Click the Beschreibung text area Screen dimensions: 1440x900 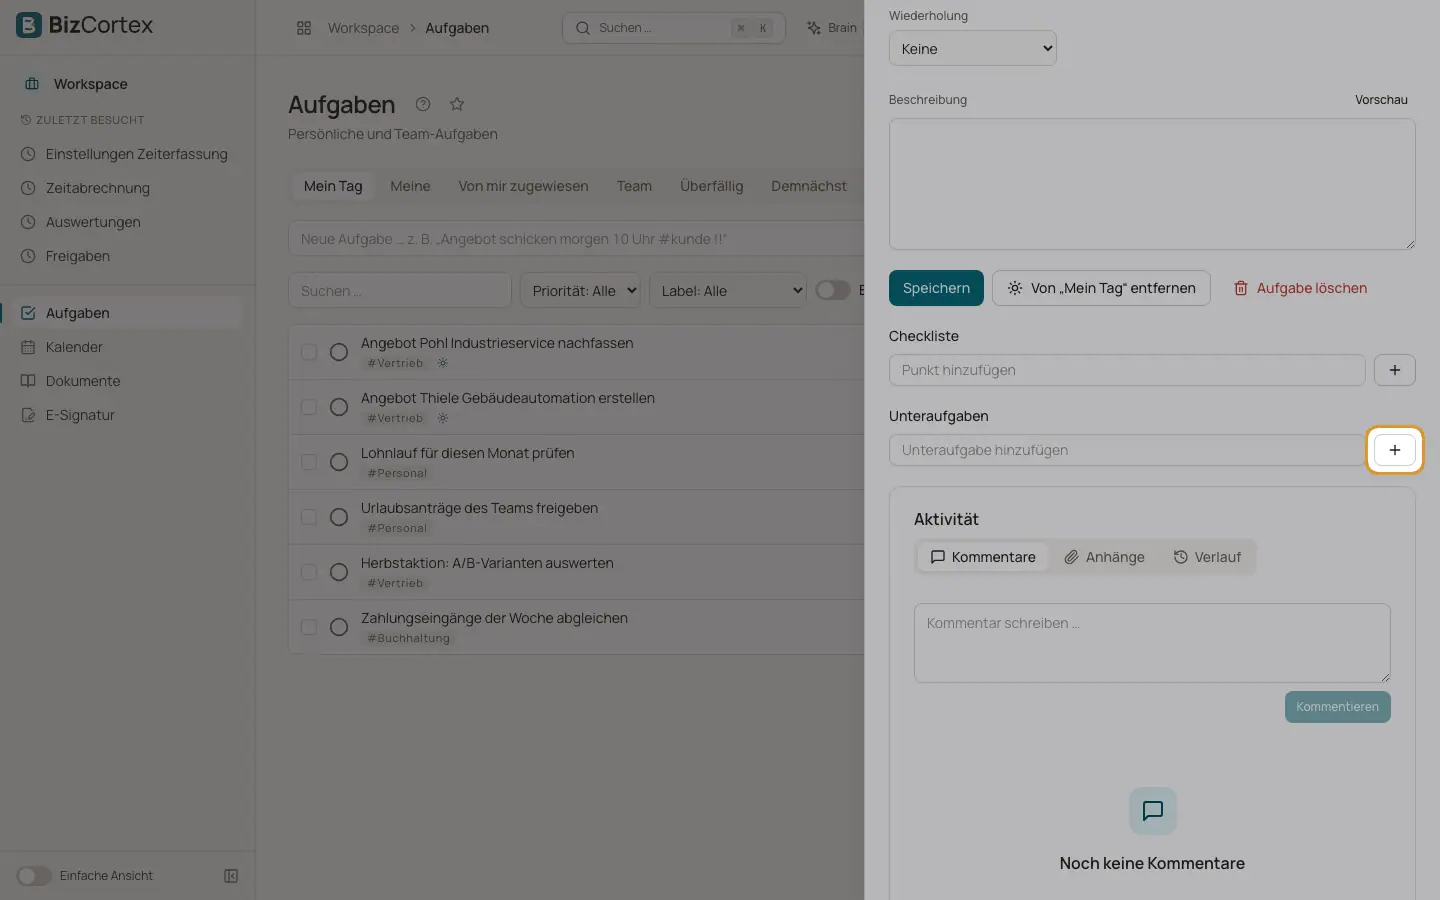[x=1152, y=184]
